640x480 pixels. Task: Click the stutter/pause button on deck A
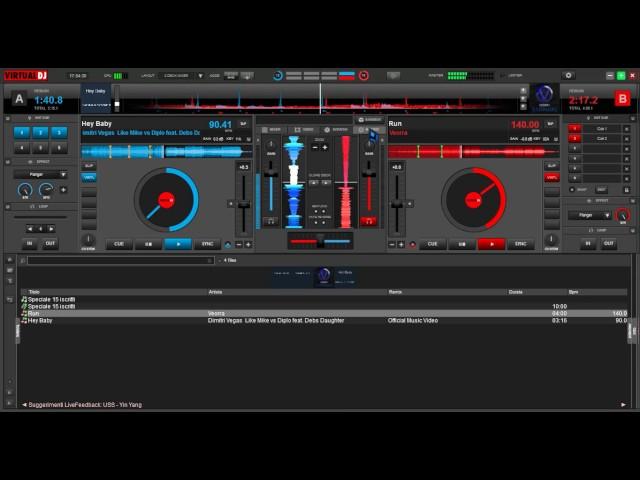[x=149, y=244]
